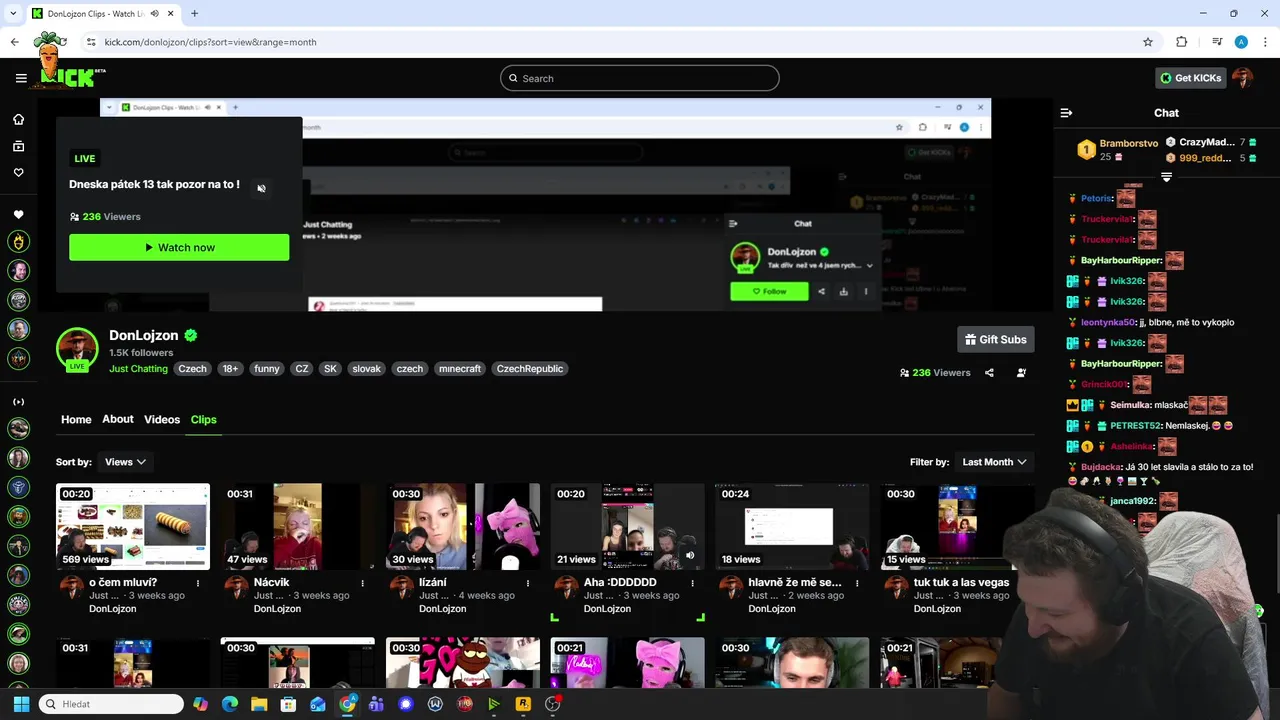1280x720 pixels.
Task: Toggle sound icon on 'Aha :DDDDDD' clip
Action: tap(690, 555)
